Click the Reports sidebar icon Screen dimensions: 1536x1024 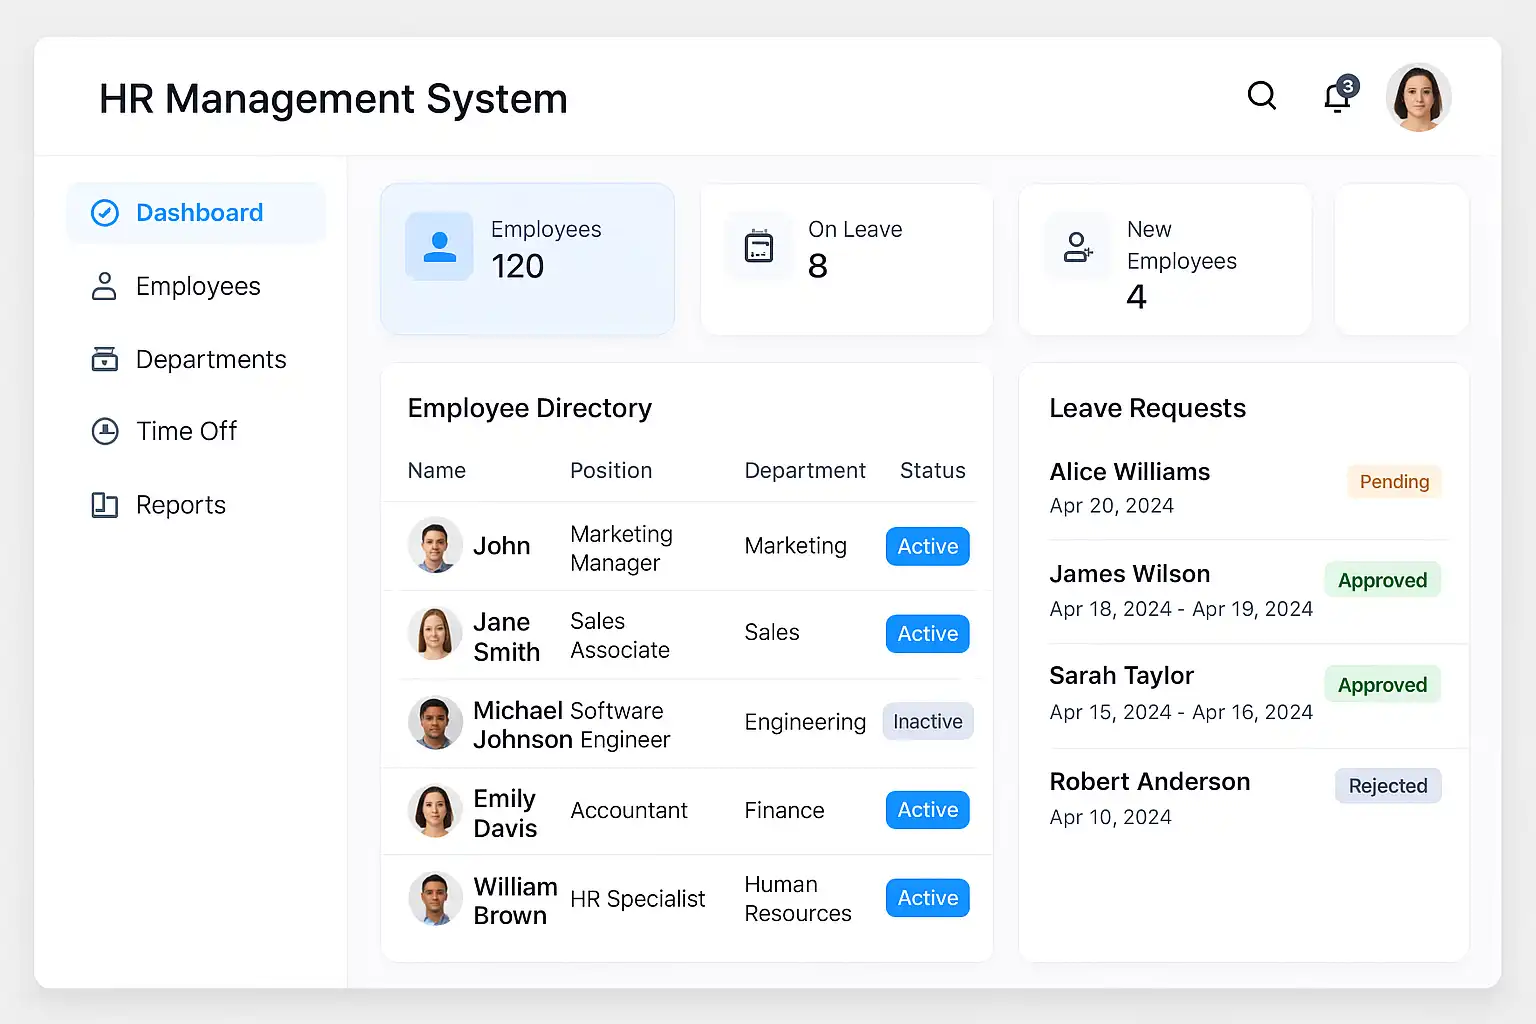tap(105, 505)
